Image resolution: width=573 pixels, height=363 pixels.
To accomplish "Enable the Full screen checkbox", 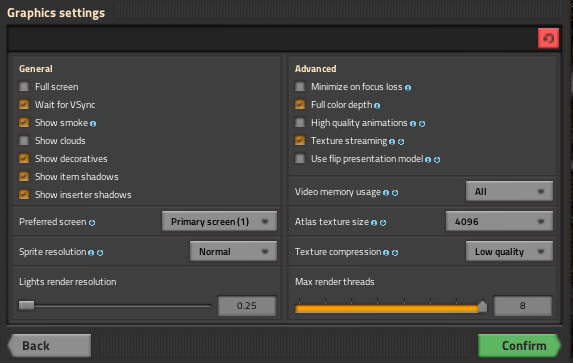I will [x=24, y=87].
